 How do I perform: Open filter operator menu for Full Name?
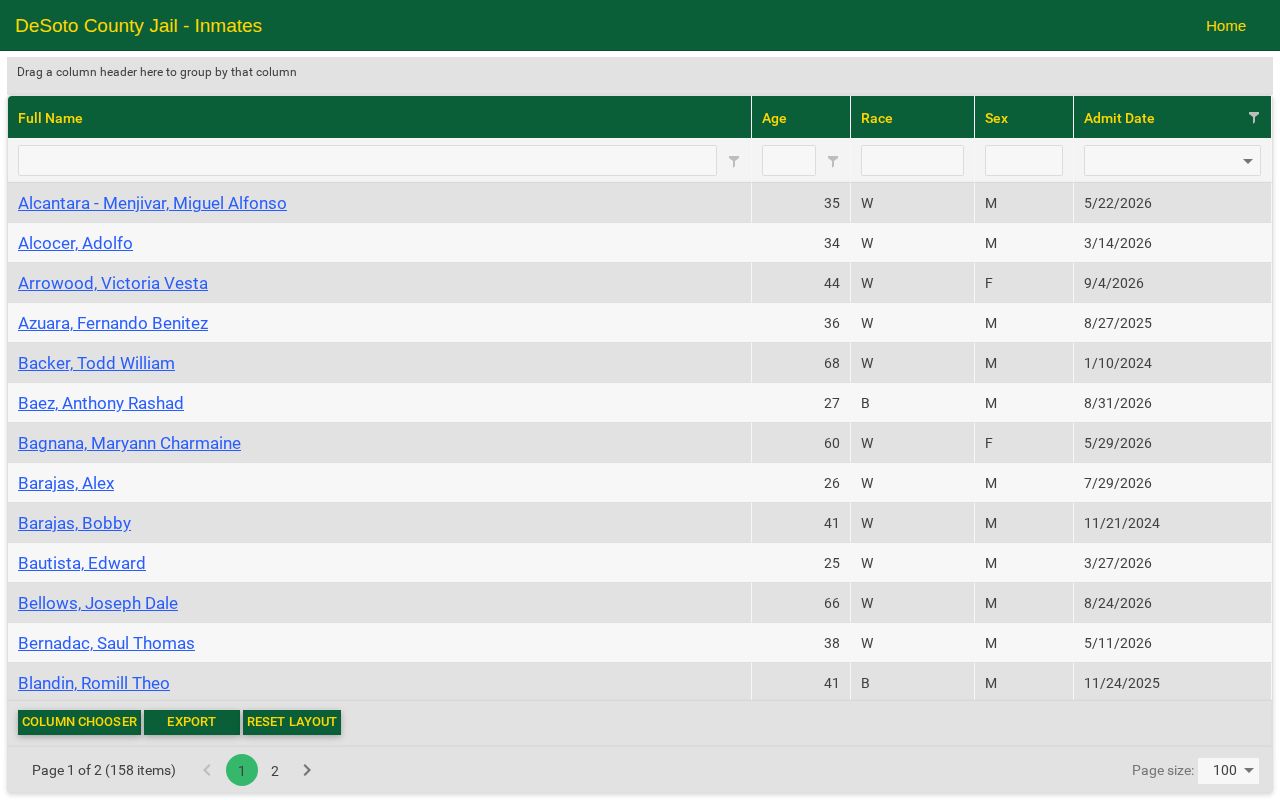tap(734, 161)
